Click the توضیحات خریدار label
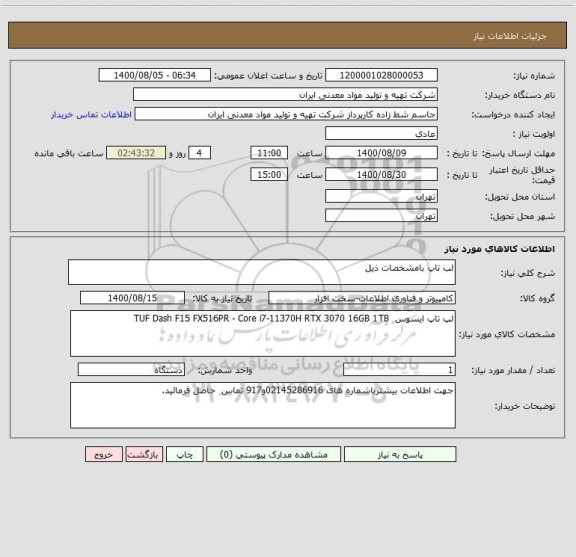Image resolution: width=576 pixels, height=557 pixels. [525, 406]
